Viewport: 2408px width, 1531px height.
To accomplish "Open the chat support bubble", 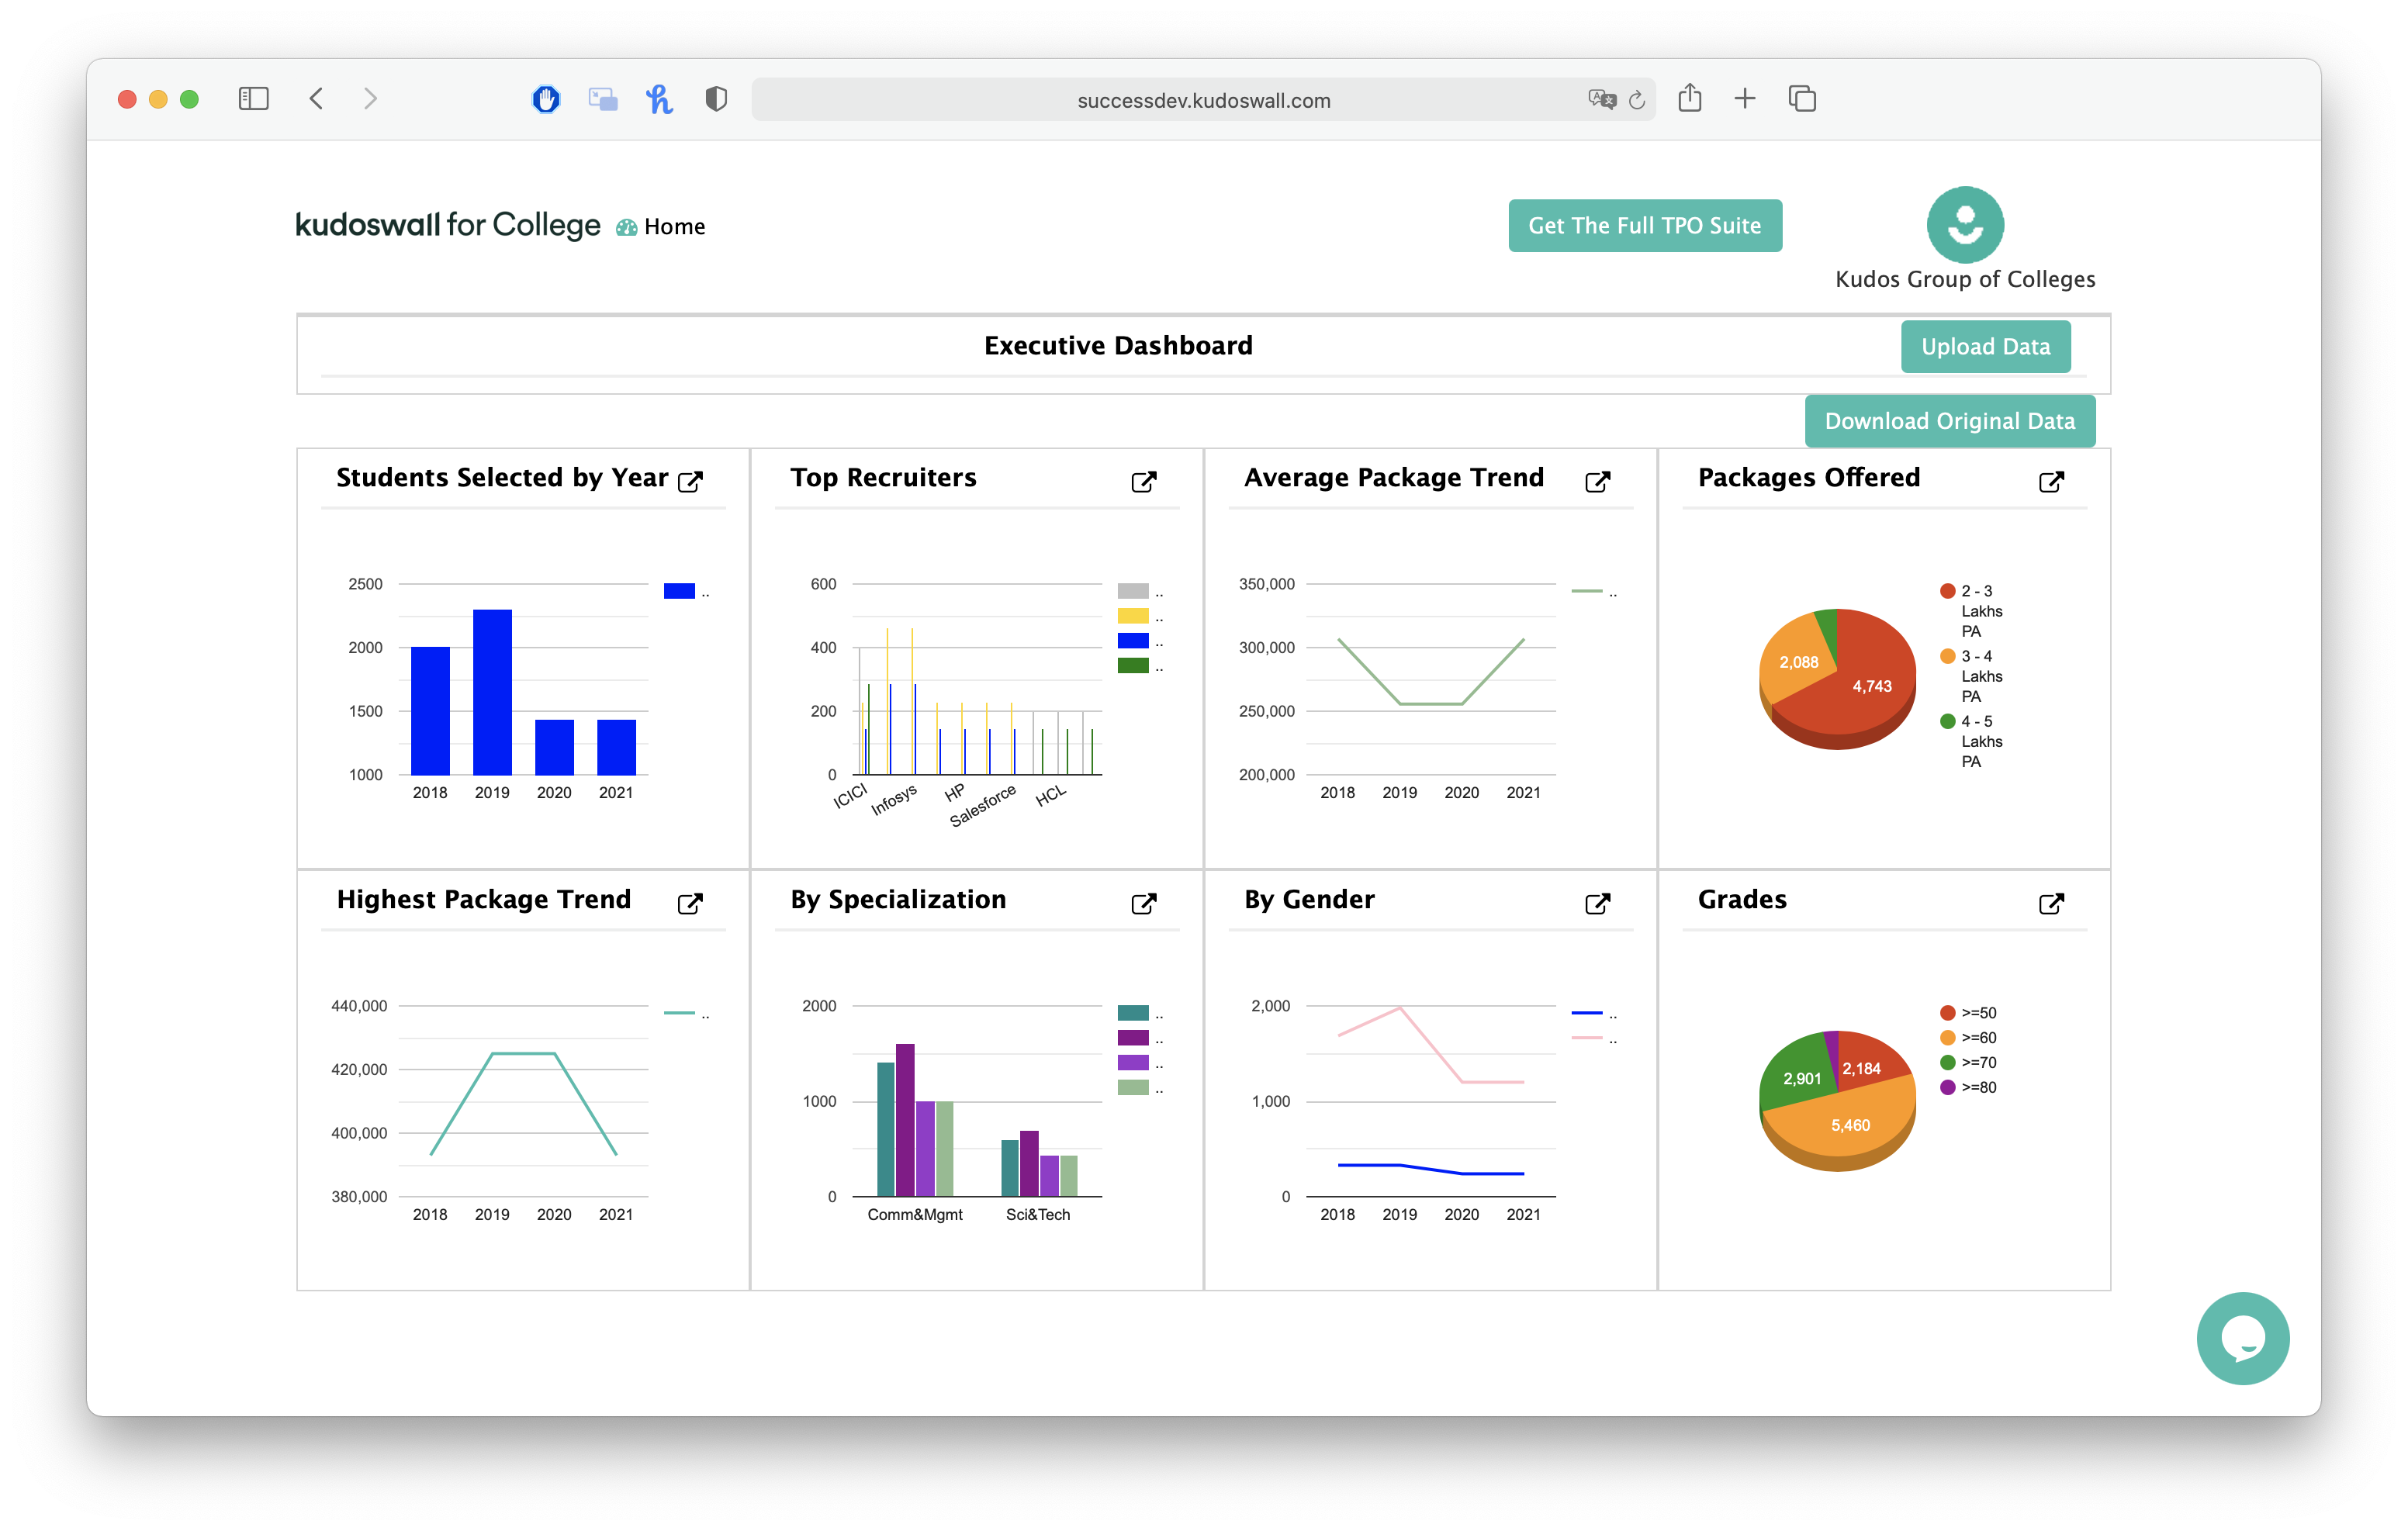I will (2242, 1338).
